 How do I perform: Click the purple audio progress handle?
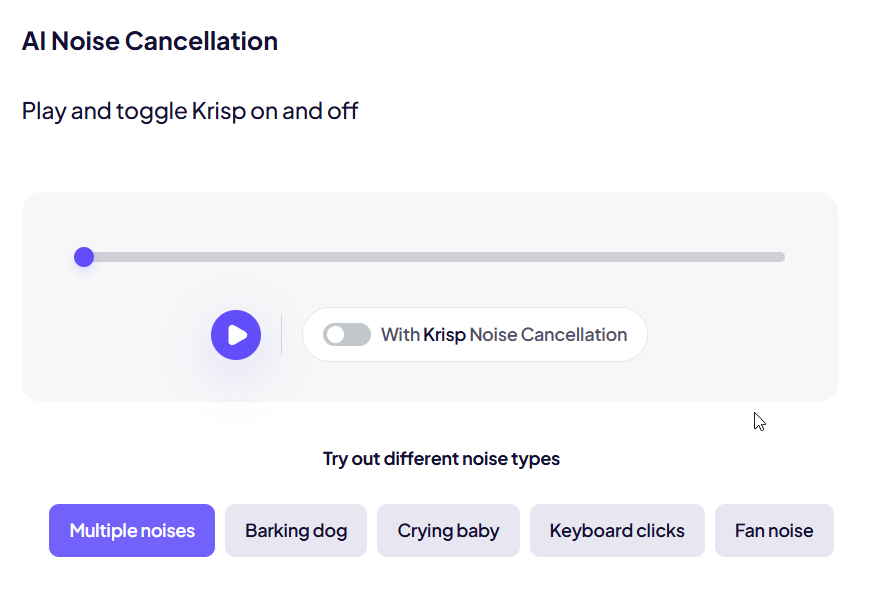tap(84, 257)
